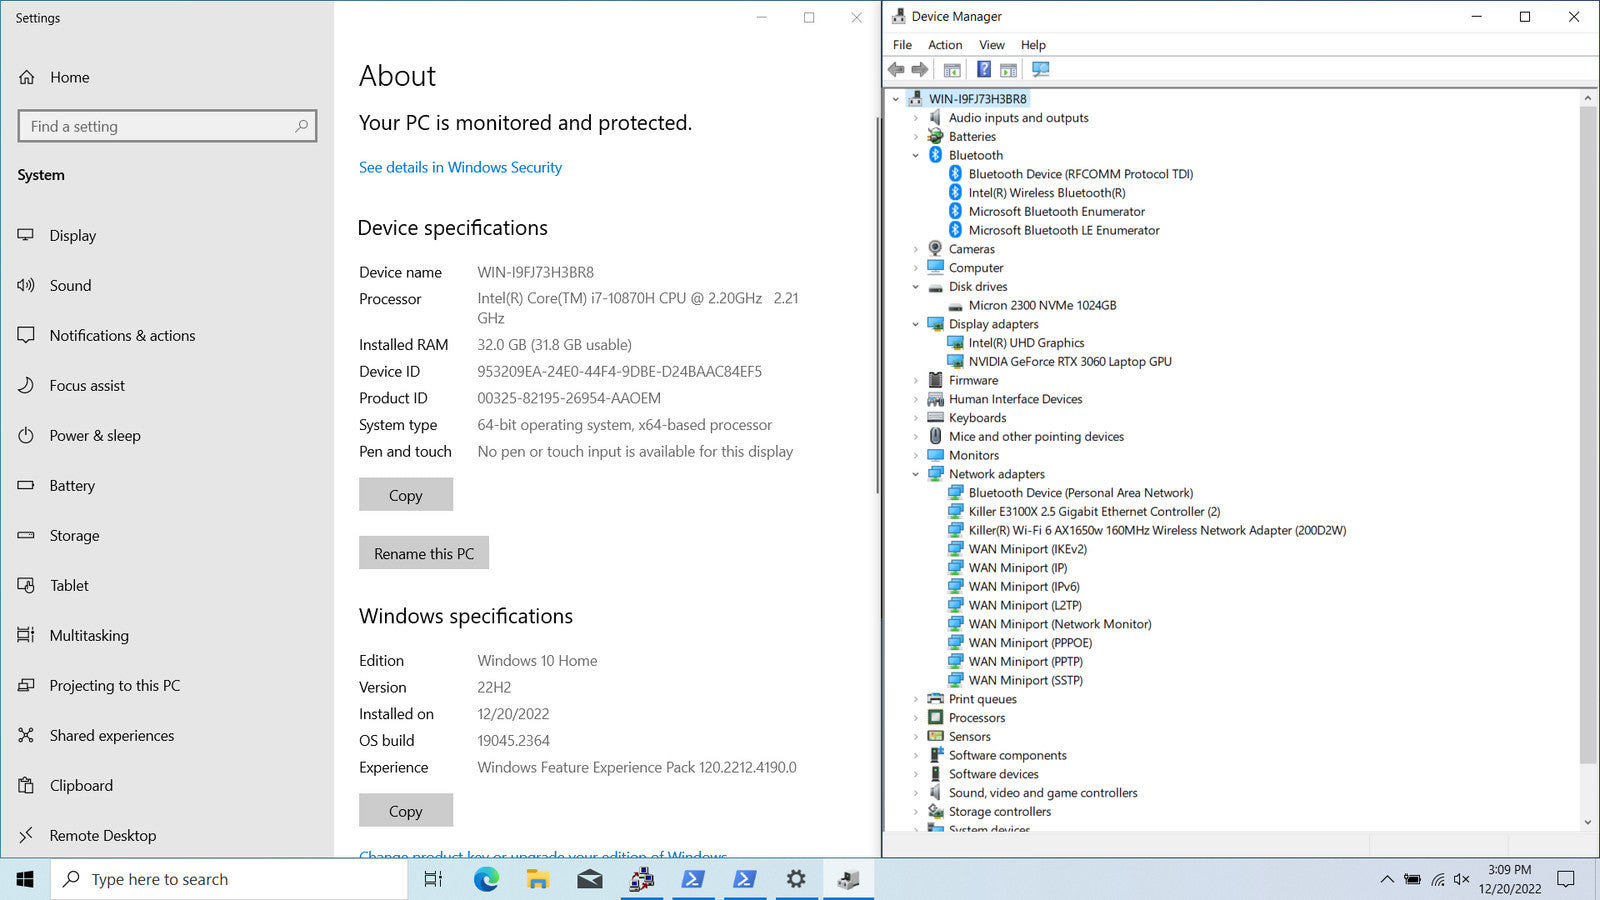Select NVIDIA GeForce RTX 3060 Laptop GPU
The width and height of the screenshot is (1600, 900).
(1070, 362)
